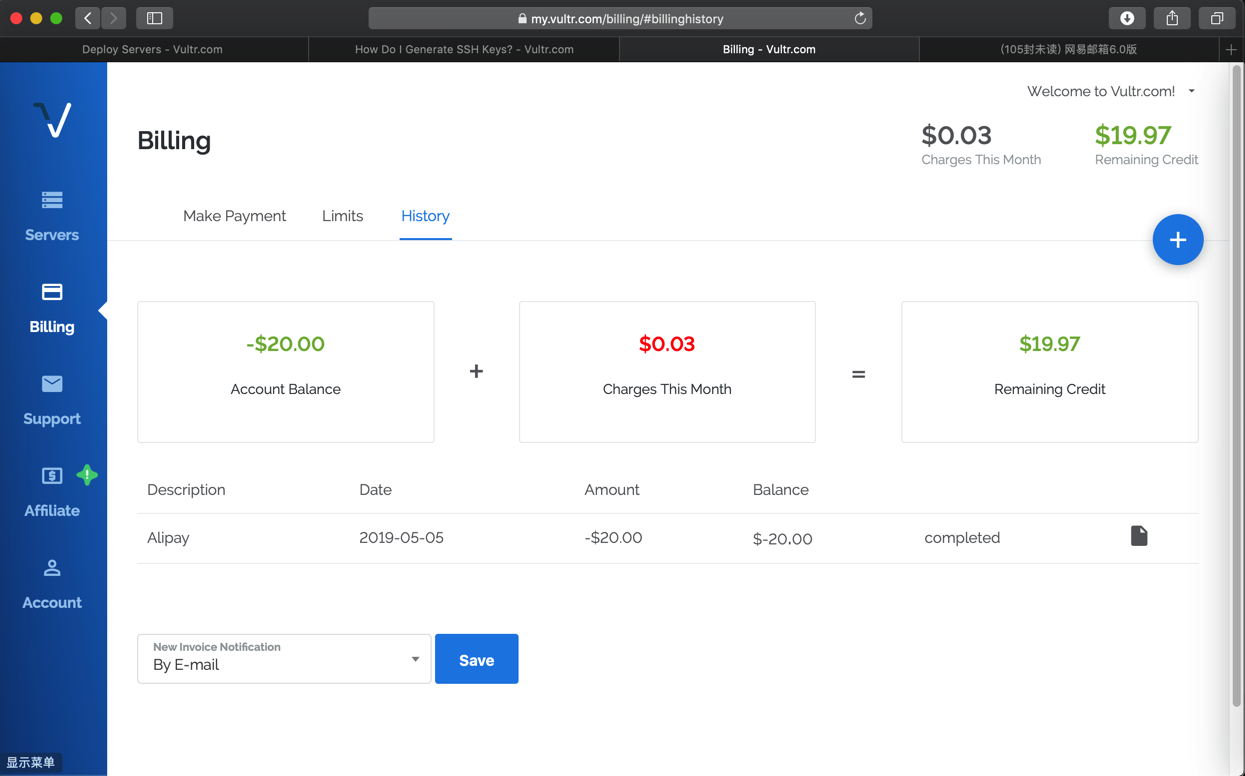Toggle the Safari sidebar button
This screenshot has height=776, width=1245.
tap(154, 18)
